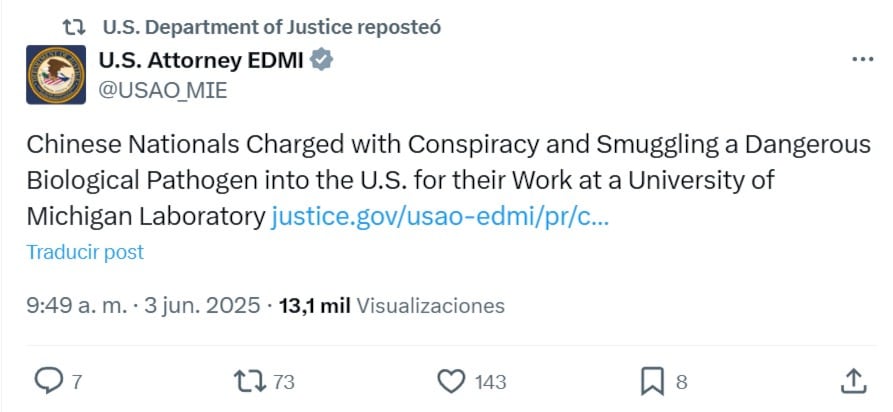The height and width of the screenshot is (412, 893).
Task: Click the 143 likes count
Action: (x=491, y=381)
